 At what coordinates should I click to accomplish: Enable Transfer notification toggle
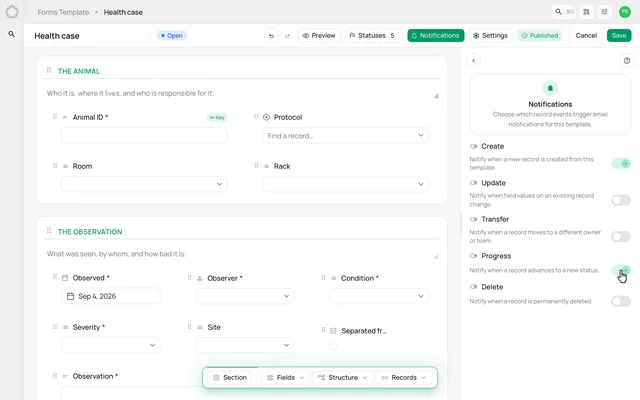(x=621, y=236)
